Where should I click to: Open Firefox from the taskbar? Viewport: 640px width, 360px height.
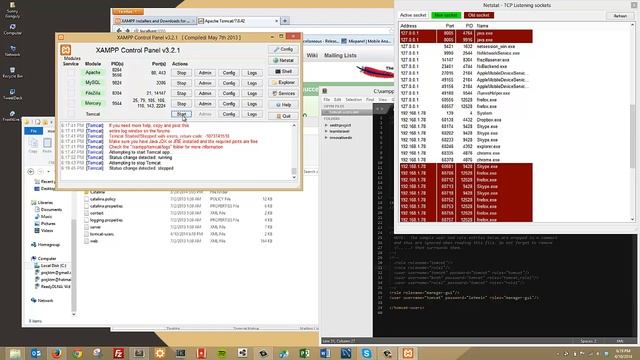56,353
